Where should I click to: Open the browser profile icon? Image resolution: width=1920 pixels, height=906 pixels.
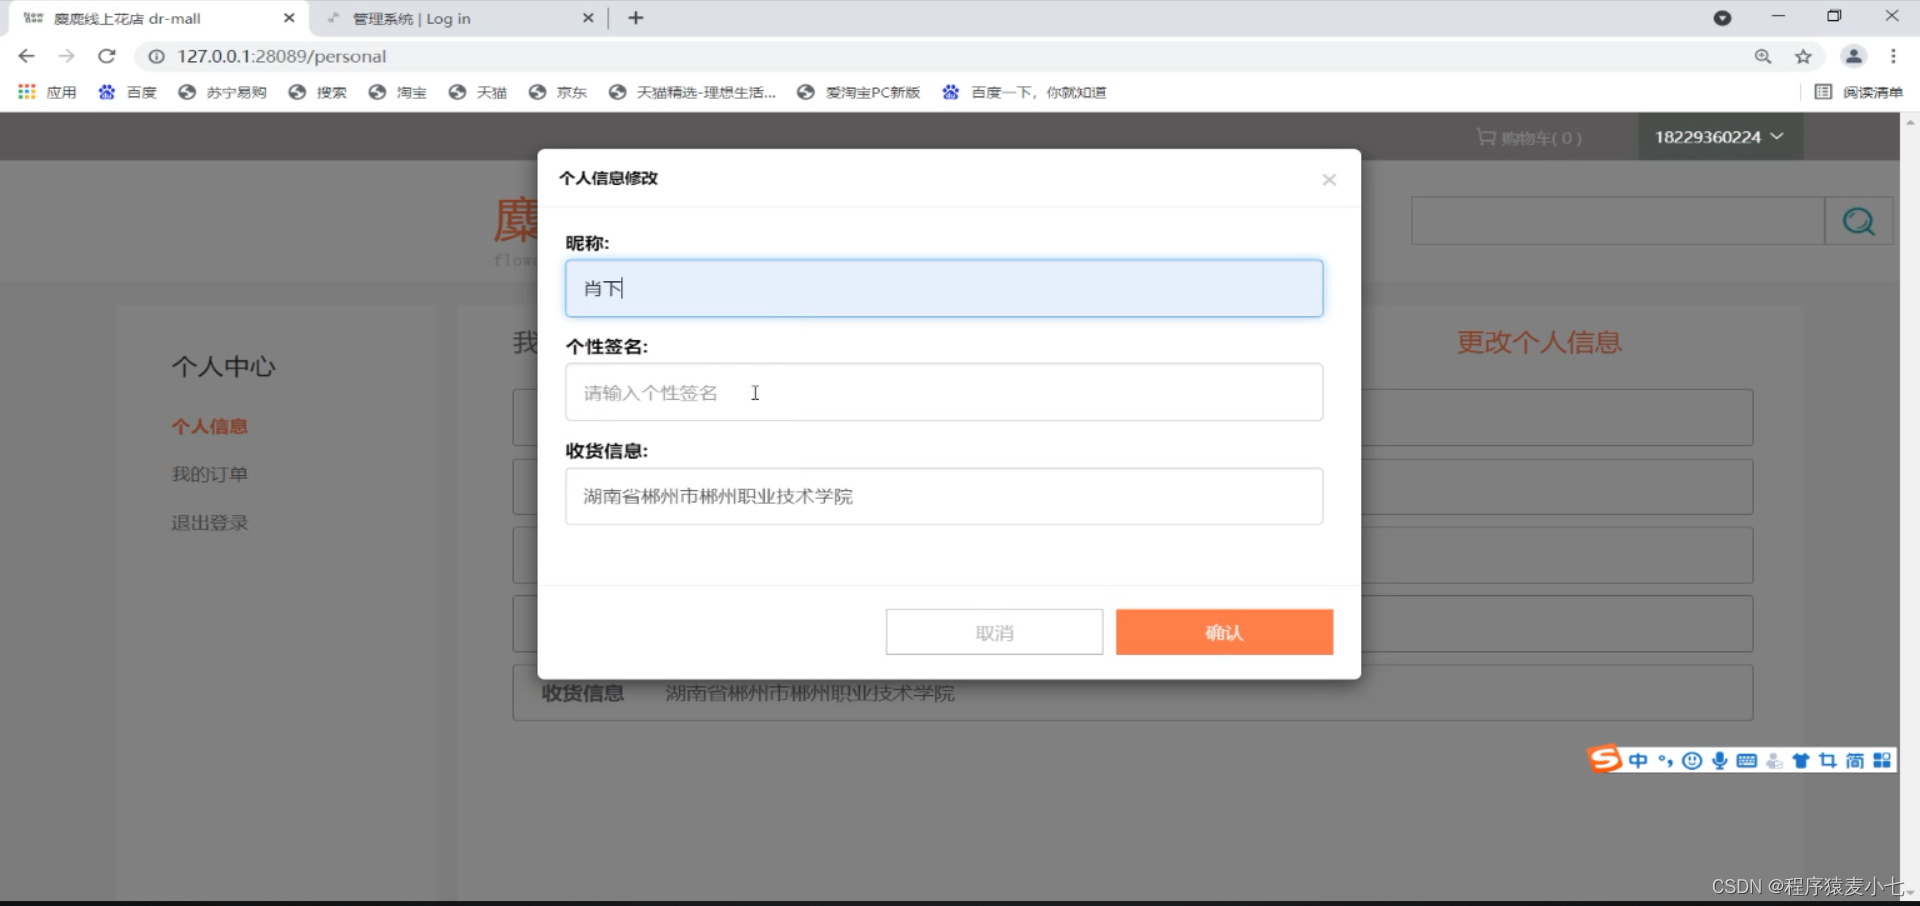pyautogui.click(x=1853, y=56)
